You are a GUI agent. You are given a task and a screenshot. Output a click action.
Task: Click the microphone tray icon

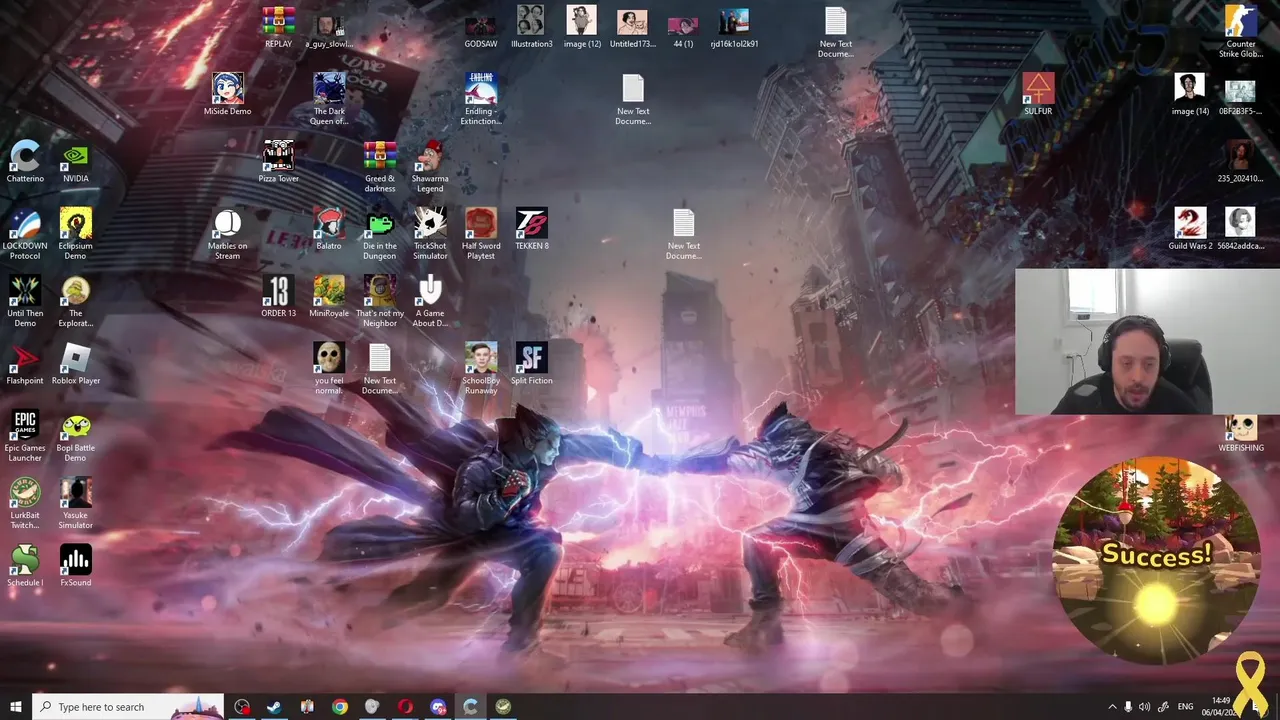(x=1128, y=707)
